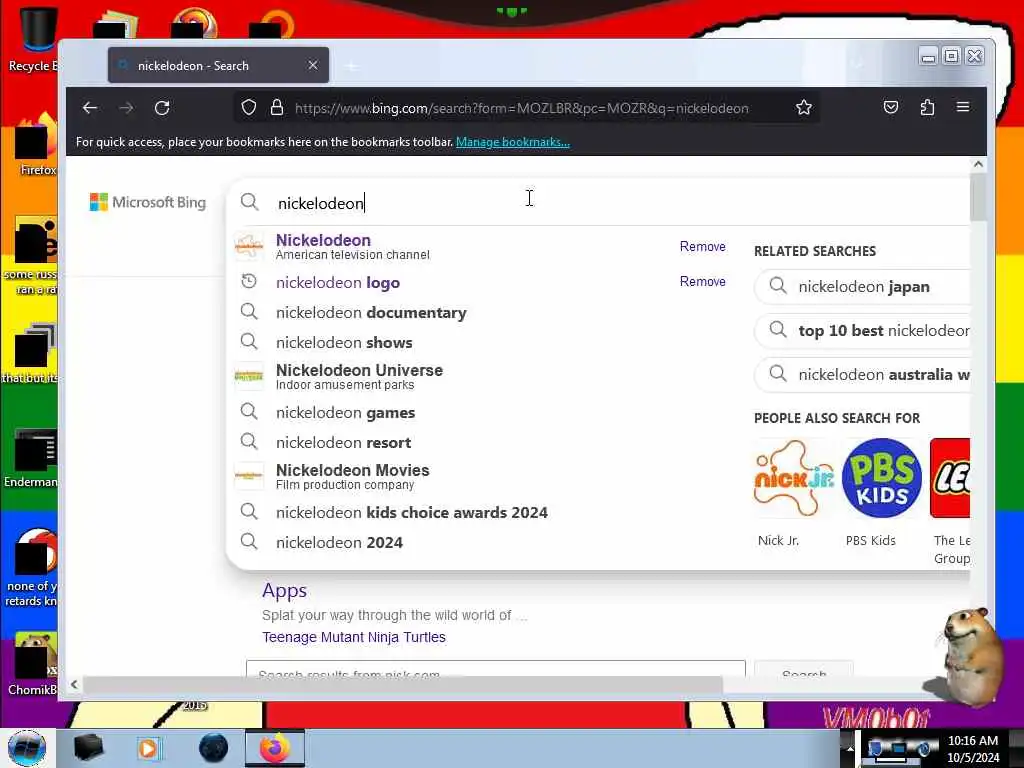Open Teenage Mutant Ninja Turtles link
The image size is (1024, 768).
[353, 637]
